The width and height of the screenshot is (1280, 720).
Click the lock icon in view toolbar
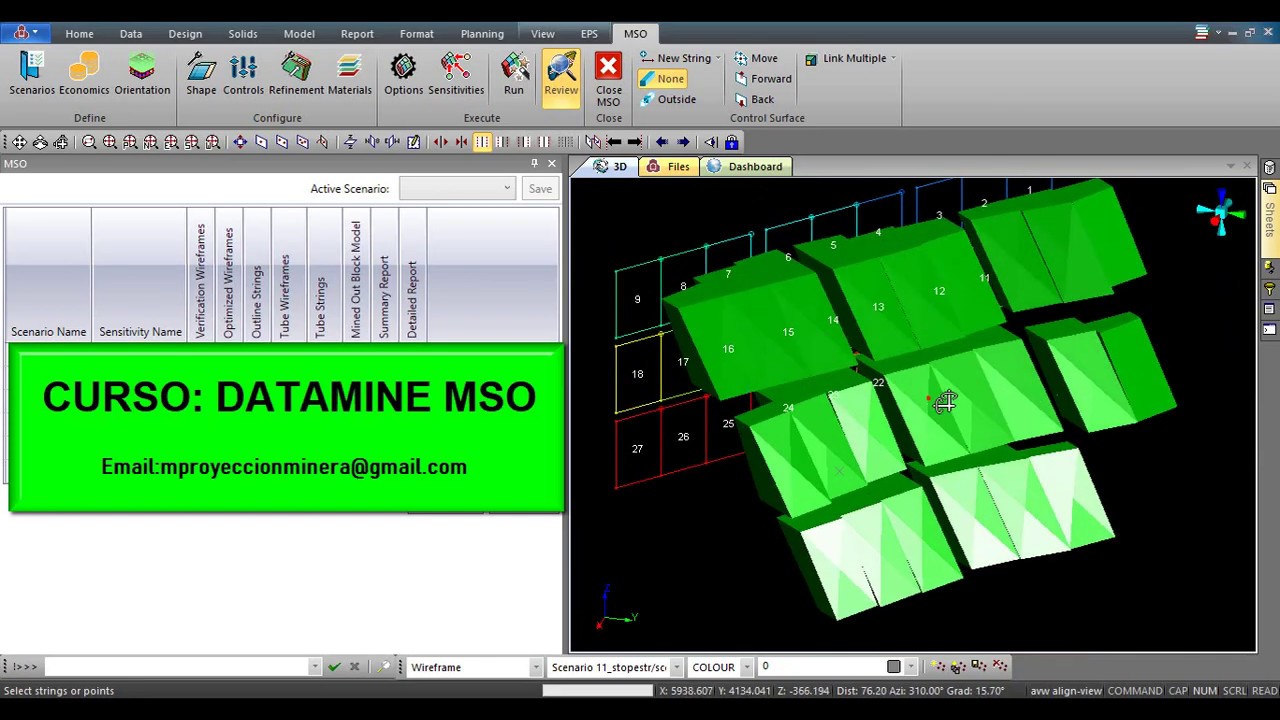pos(731,142)
